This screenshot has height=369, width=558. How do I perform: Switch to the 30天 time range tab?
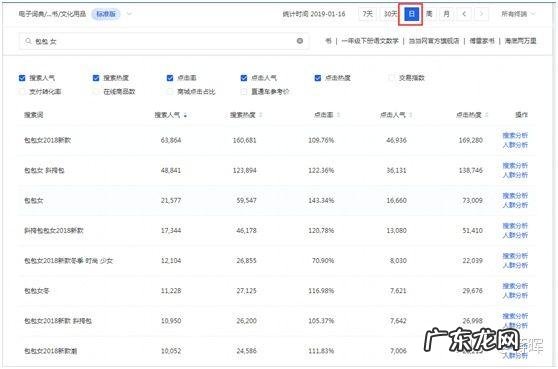[390, 14]
